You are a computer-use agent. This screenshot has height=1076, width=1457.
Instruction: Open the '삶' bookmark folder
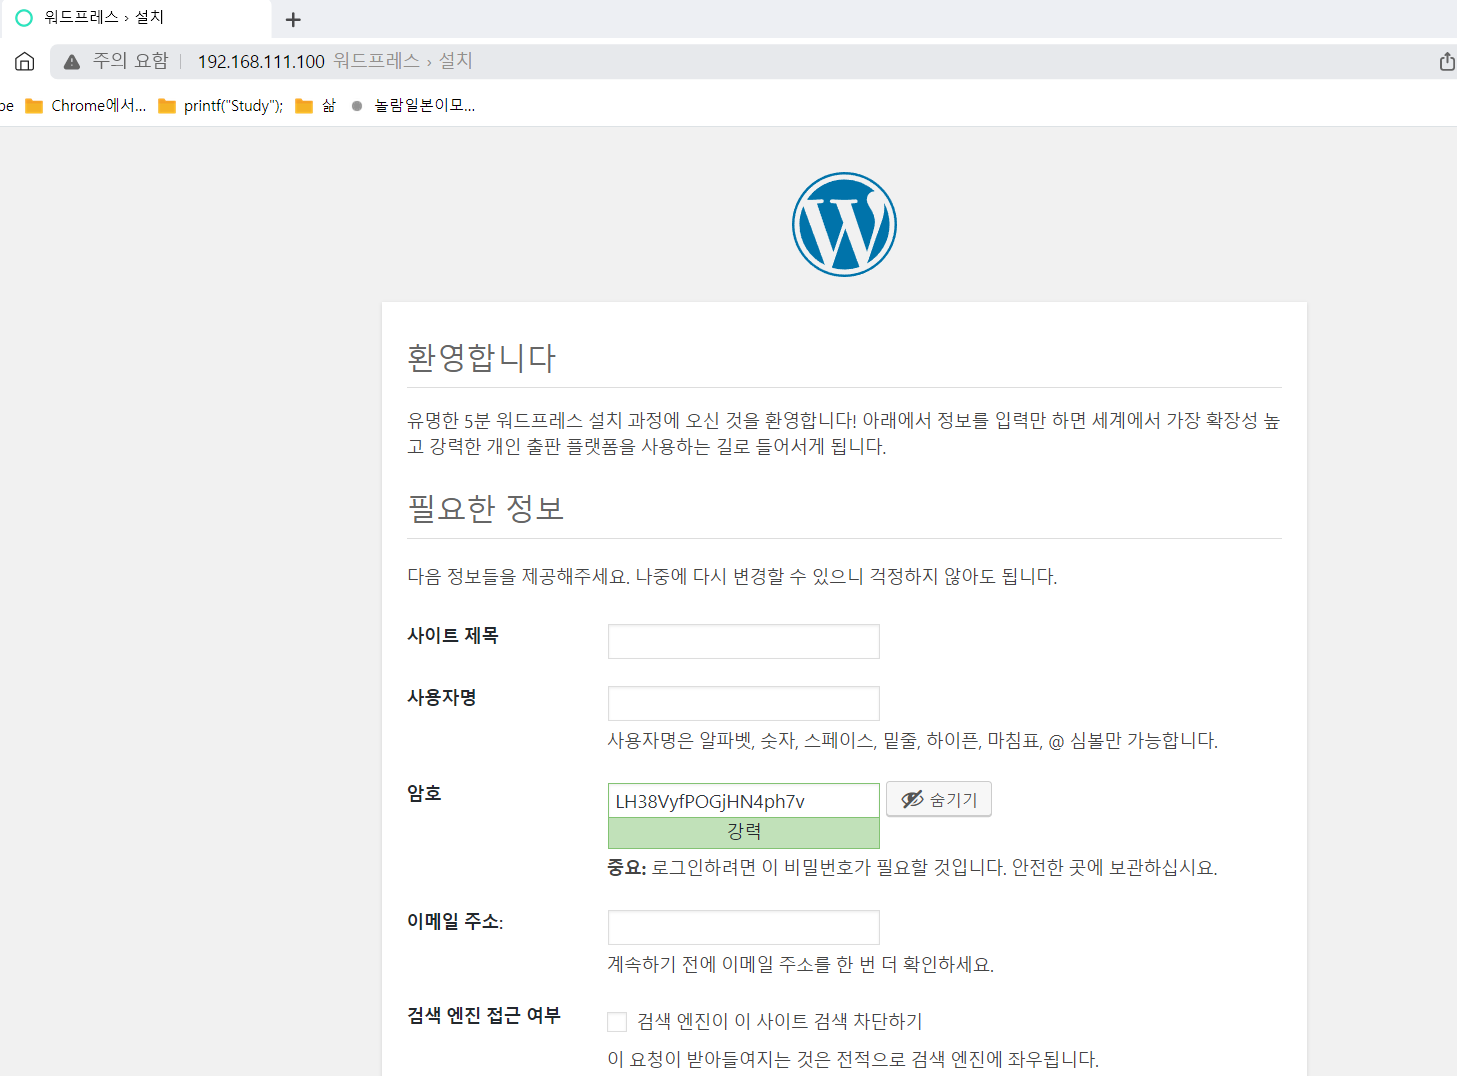[316, 106]
